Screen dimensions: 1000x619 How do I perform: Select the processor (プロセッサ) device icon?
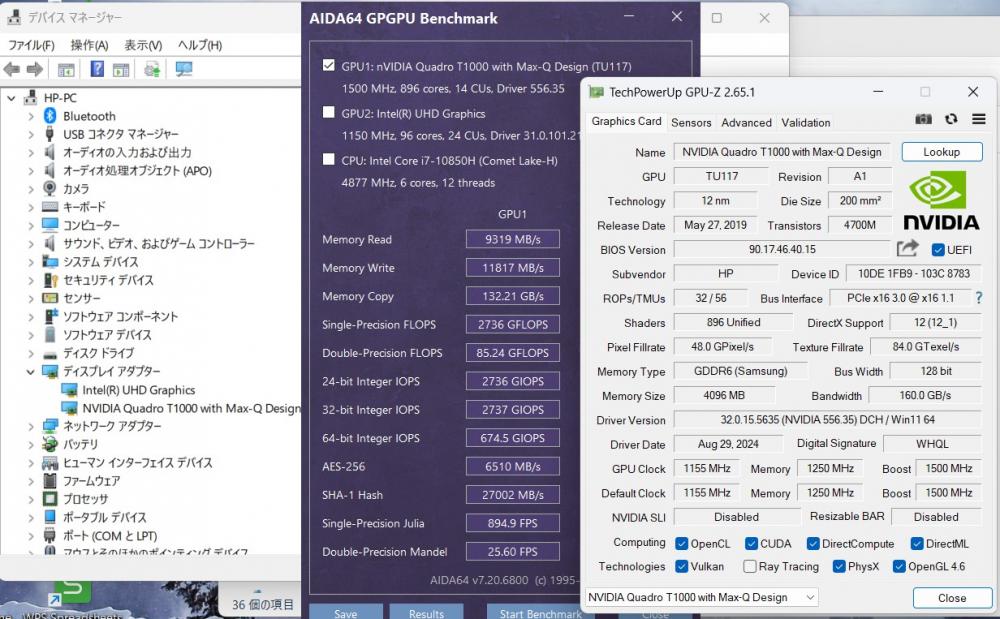tap(50, 499)
